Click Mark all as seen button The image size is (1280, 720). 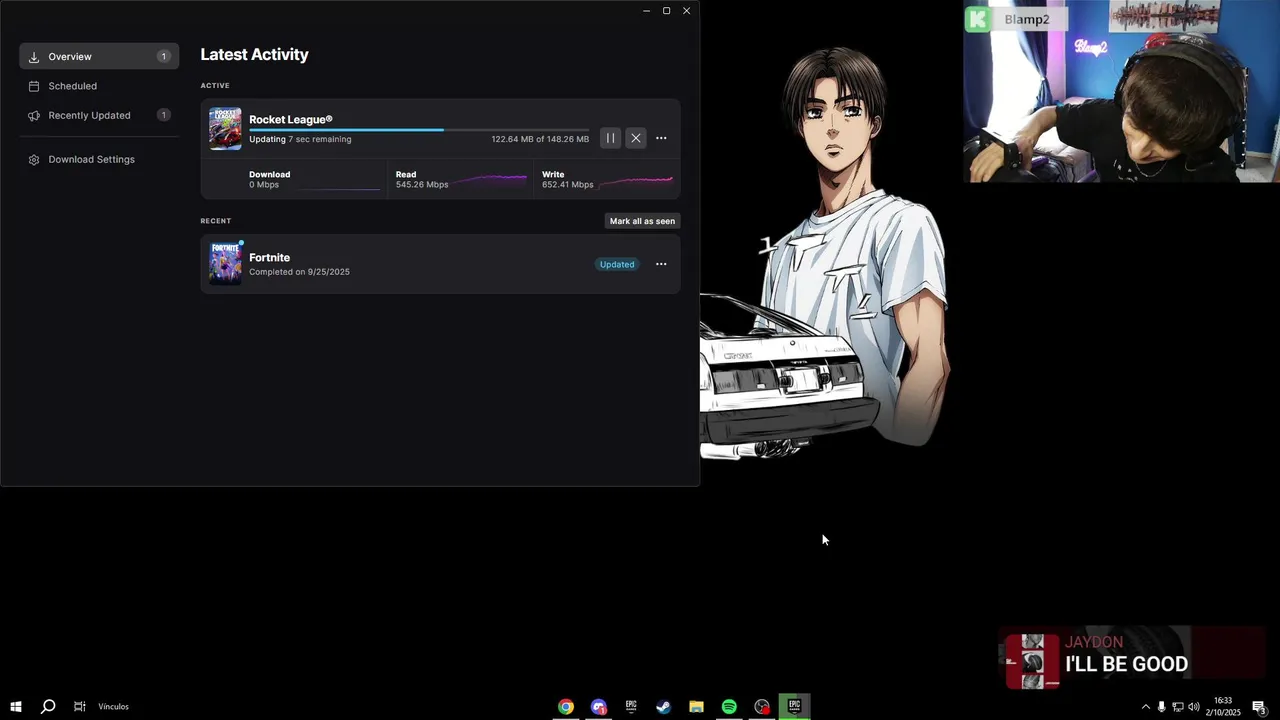[642, 221]
